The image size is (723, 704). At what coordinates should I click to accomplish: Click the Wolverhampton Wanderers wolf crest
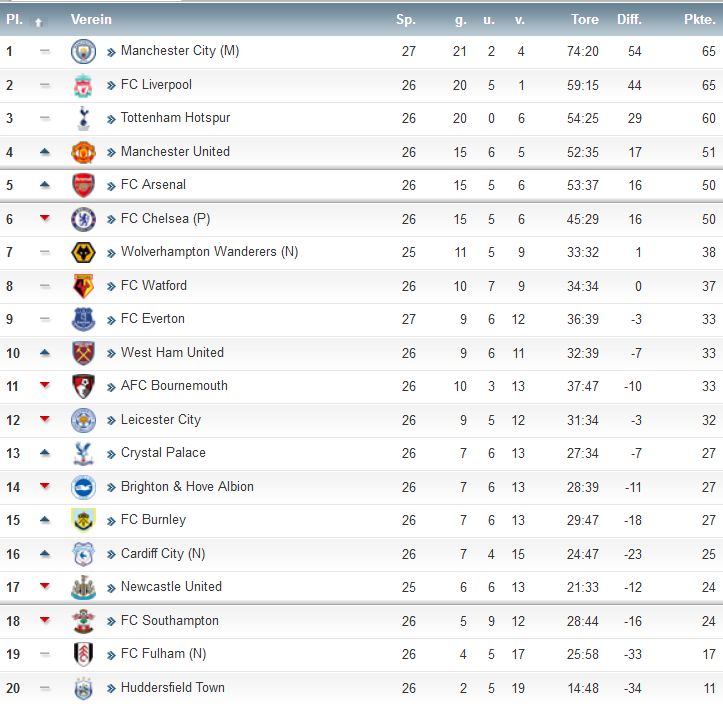coord(83,253)
